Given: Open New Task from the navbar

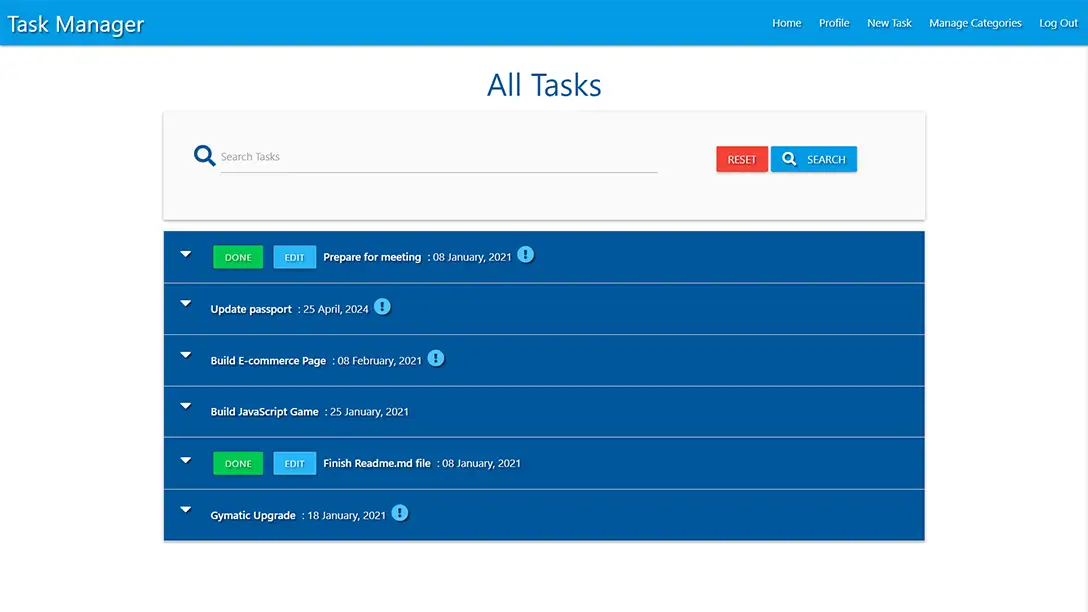Looking at the screenshot, I should tap(889, 23).
